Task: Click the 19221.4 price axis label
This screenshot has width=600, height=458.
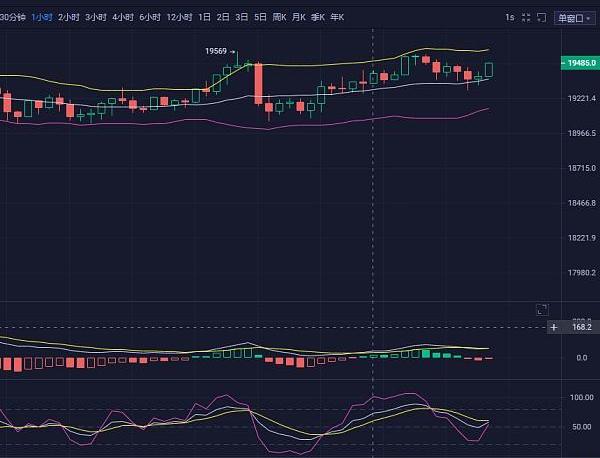Action: [582, 98]
